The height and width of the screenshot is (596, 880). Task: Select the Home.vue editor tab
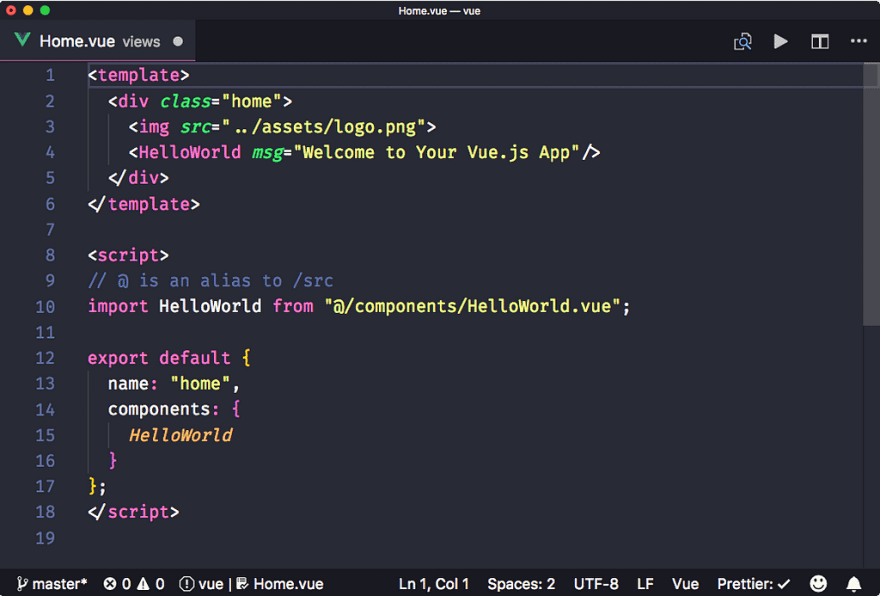(x=98, y=41)
